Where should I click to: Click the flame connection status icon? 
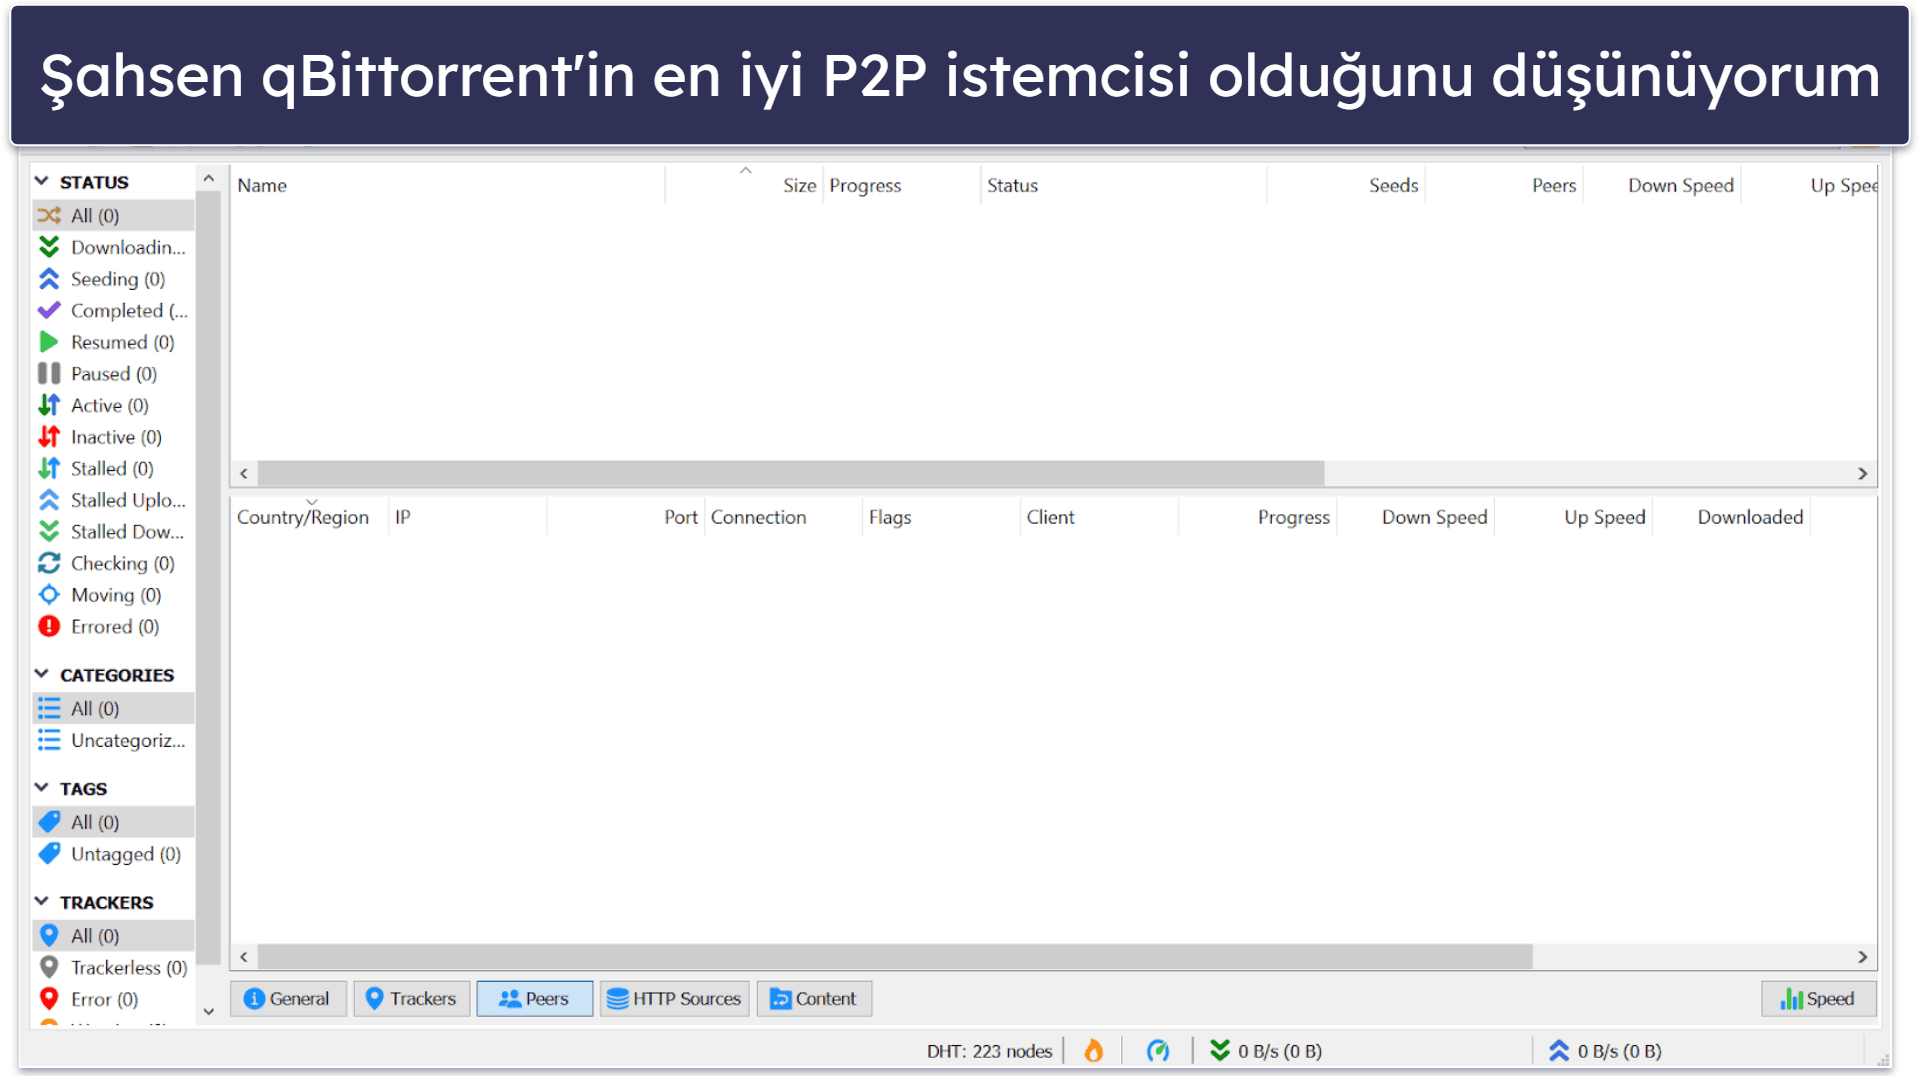coord(1094,1051)
